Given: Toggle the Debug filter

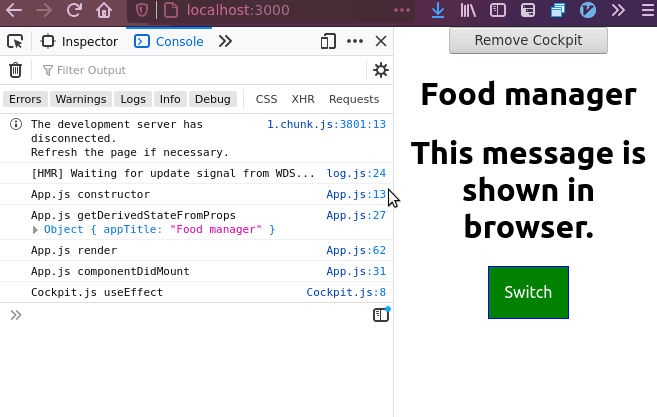Looking at the screenshot, I should 212,99.
